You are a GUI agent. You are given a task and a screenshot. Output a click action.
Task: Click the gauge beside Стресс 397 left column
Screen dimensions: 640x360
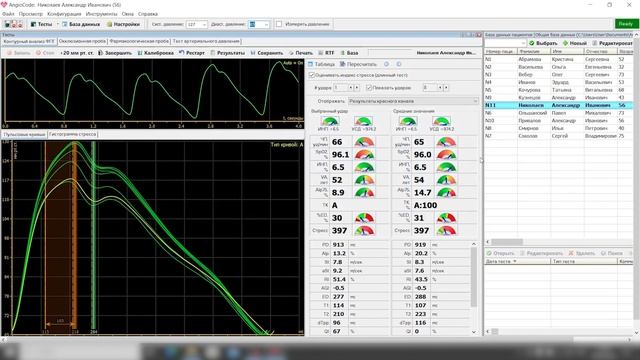point(364,231)
